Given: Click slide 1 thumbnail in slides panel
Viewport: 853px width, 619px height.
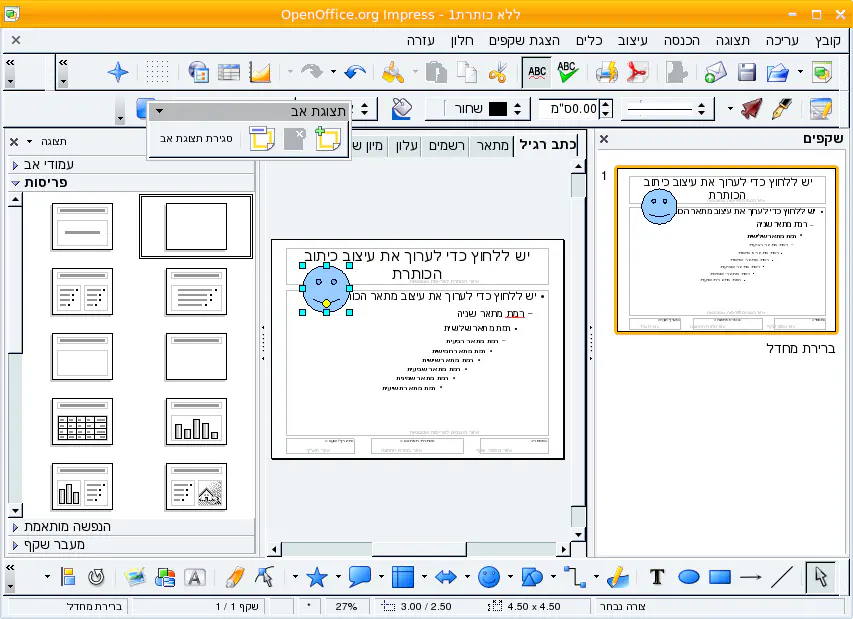Looking at the screenshot, I should point(725,250).
